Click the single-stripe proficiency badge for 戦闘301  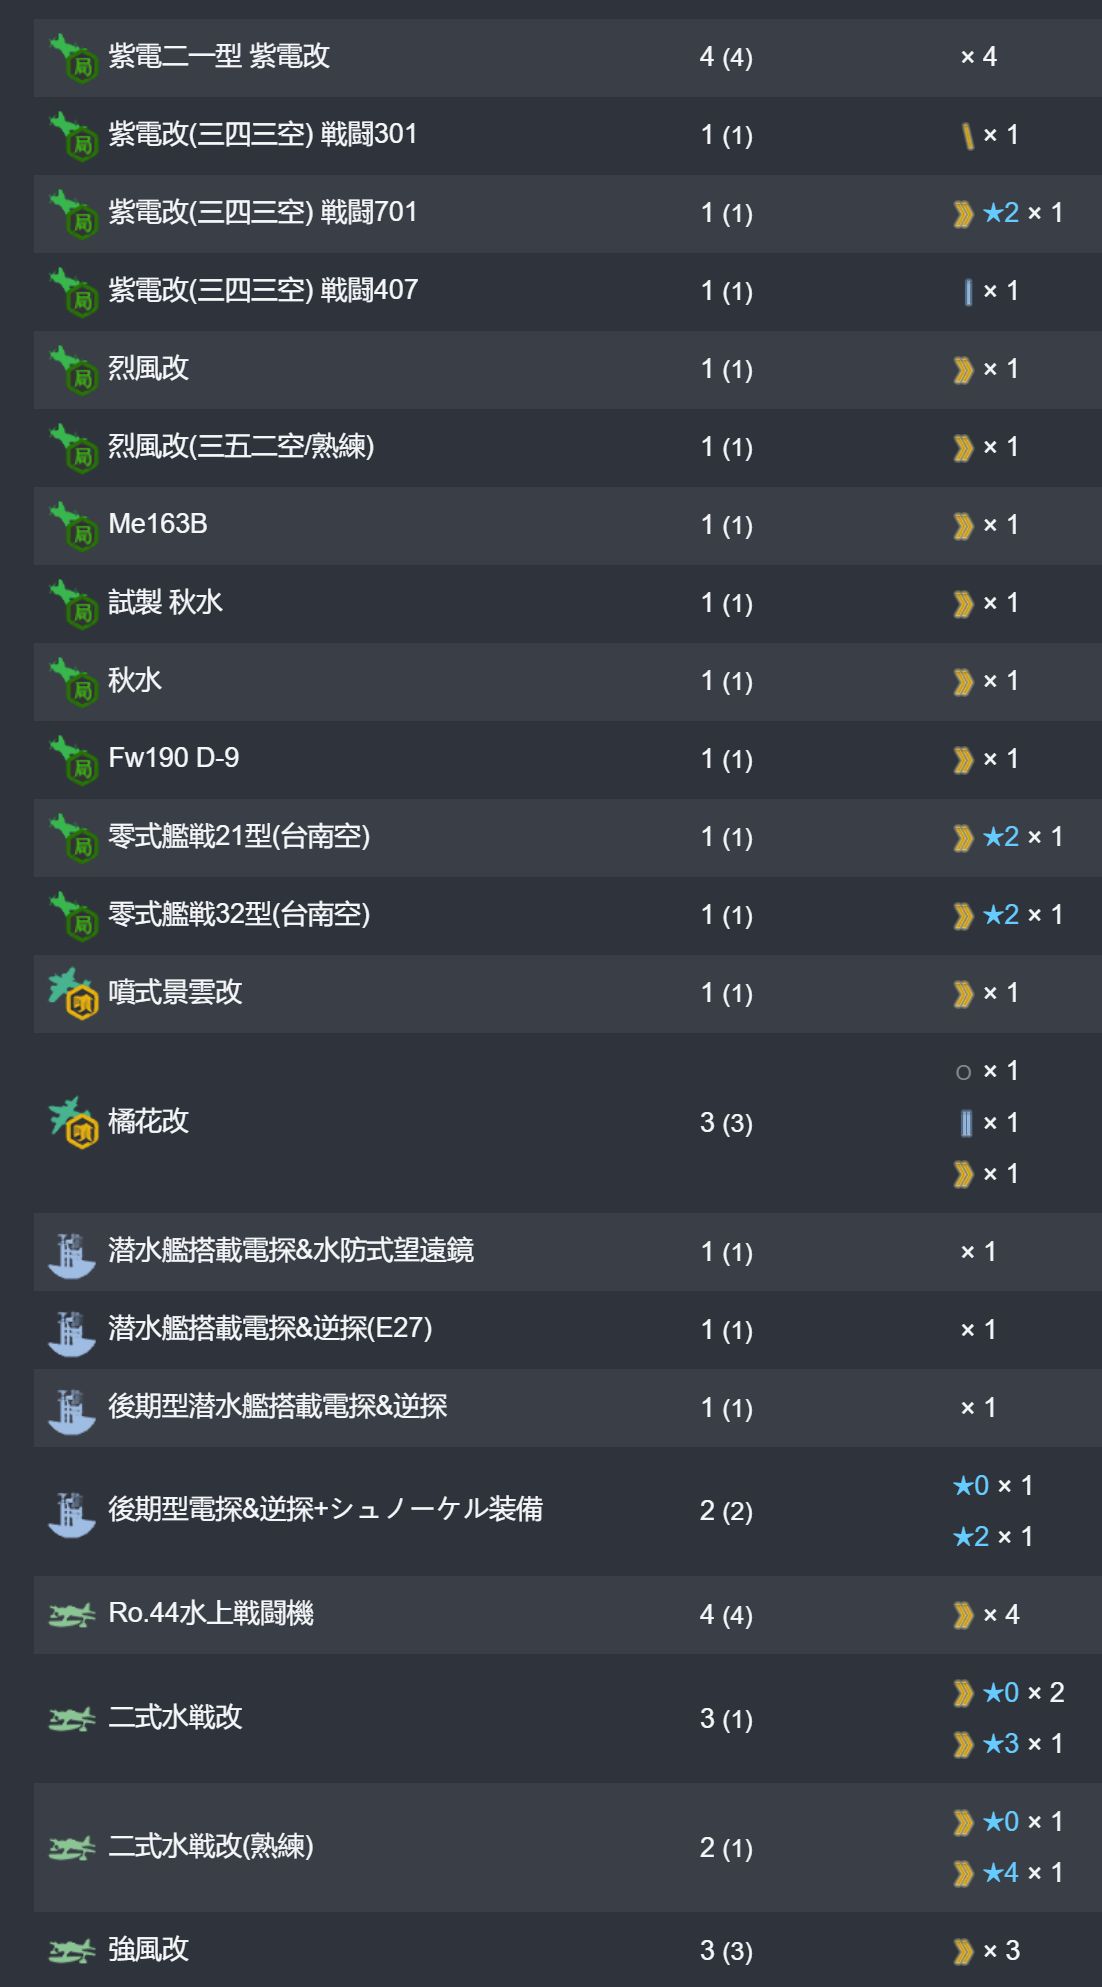tap(968, 136)
